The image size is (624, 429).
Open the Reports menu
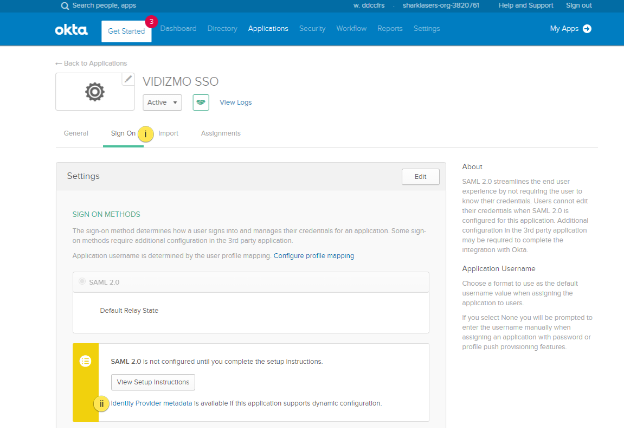pyautogui.click(x=390, y=29)
